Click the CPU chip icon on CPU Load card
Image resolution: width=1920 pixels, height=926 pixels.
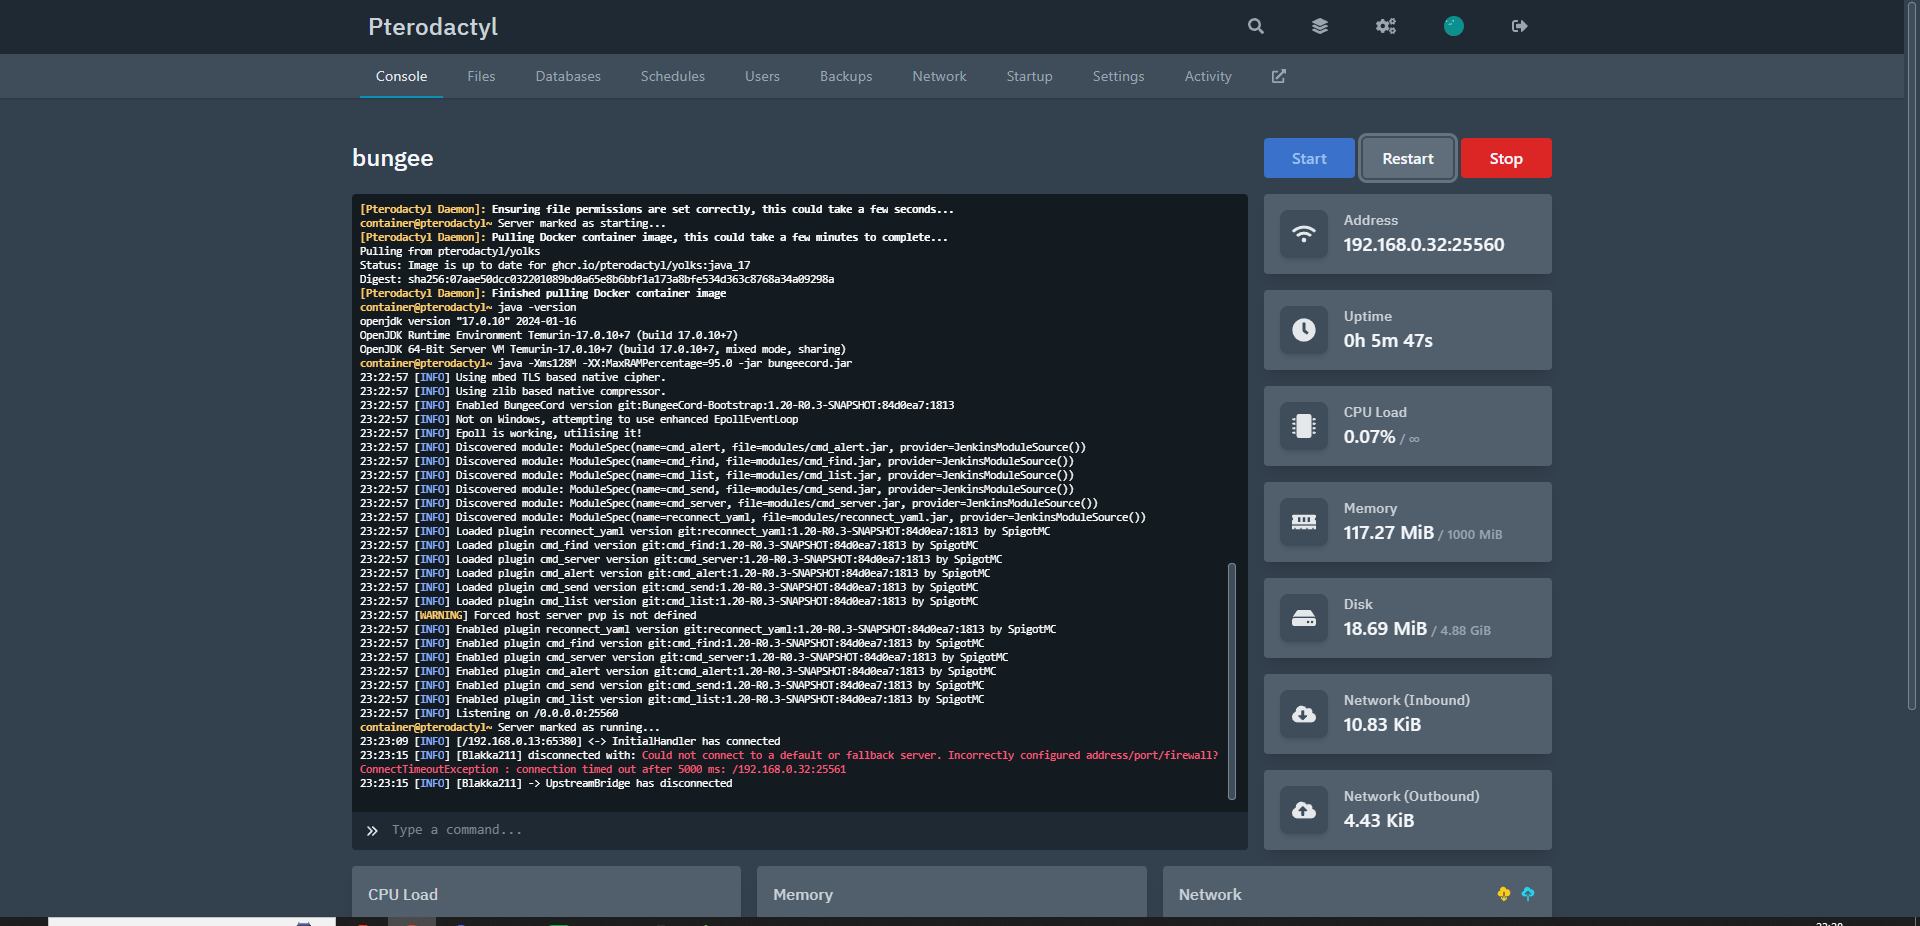coord(1303,426)
